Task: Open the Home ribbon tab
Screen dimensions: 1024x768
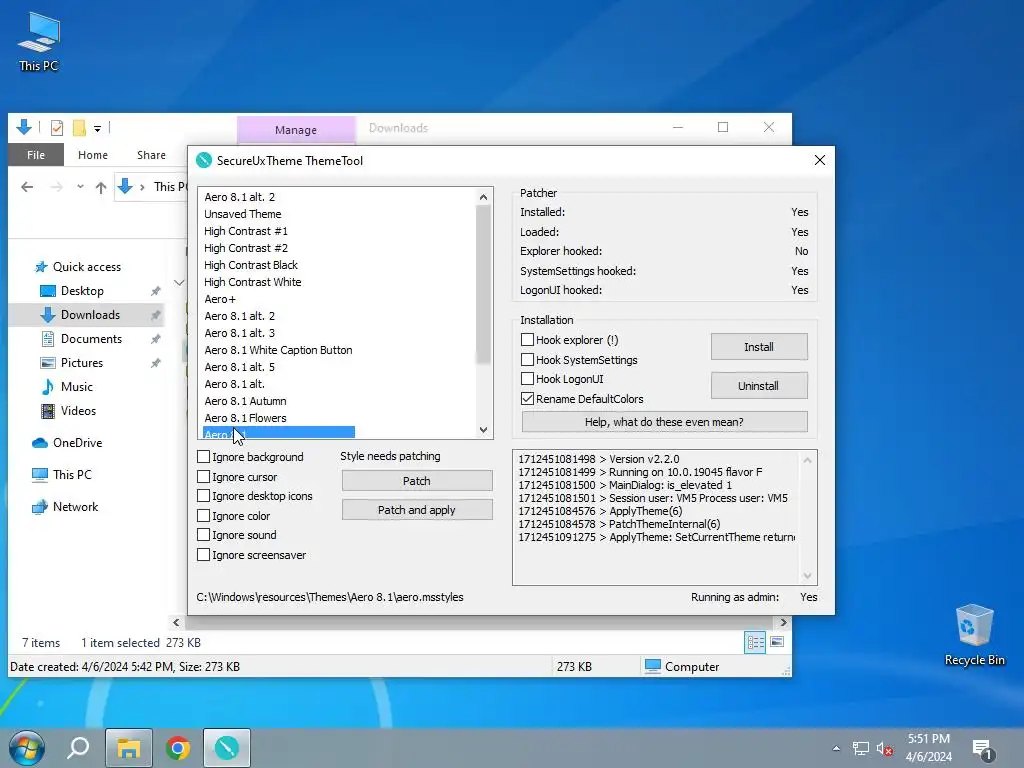Action: coord(93,155)
